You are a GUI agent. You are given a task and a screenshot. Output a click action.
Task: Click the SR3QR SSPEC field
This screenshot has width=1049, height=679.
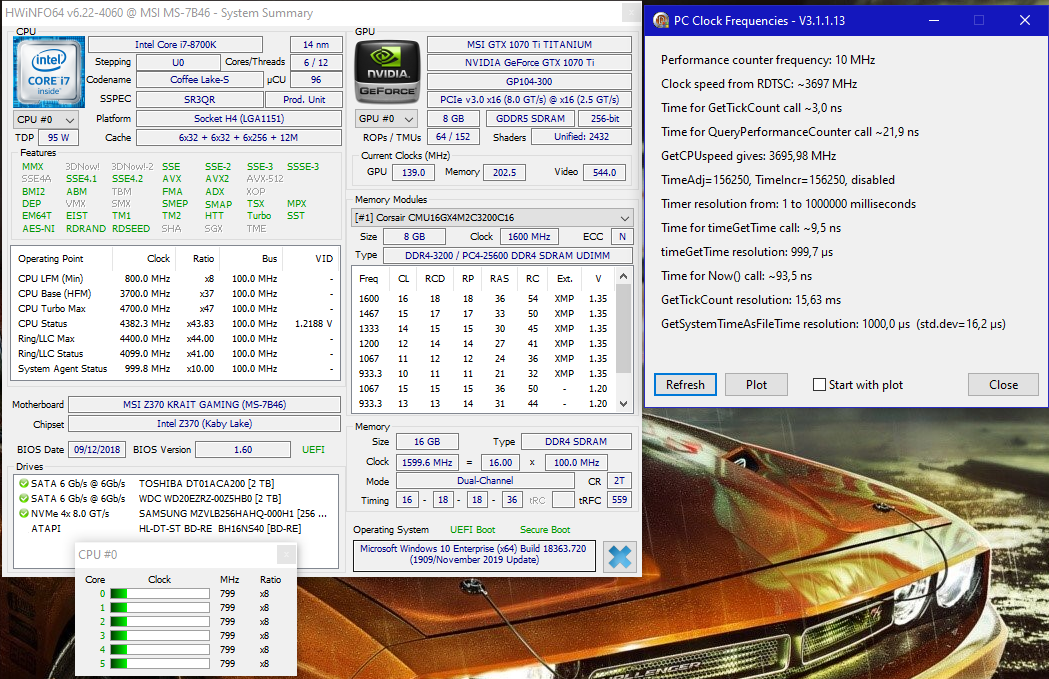pyautogui.click(x=199, y=100)
